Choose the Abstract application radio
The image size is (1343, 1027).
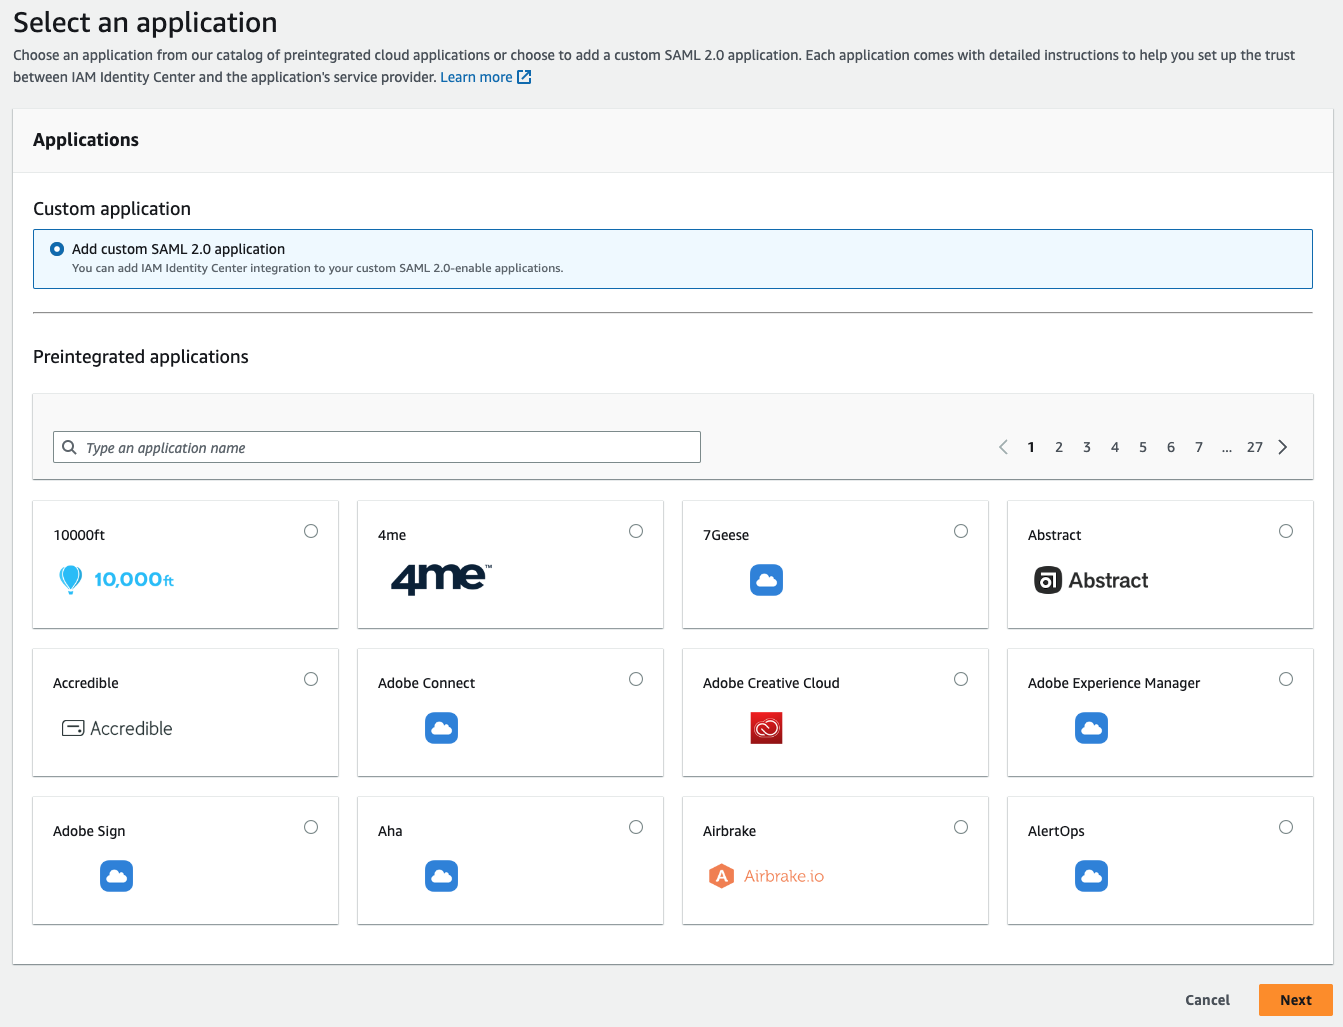pos(1286,531)
